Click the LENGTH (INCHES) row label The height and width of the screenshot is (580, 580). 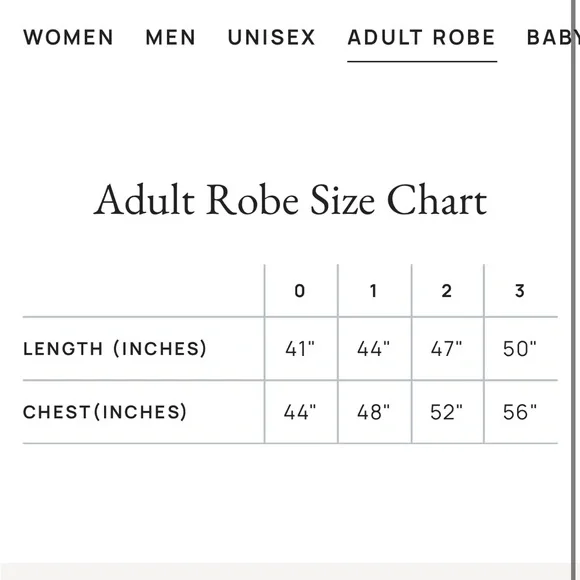click(x=115, y=348)
